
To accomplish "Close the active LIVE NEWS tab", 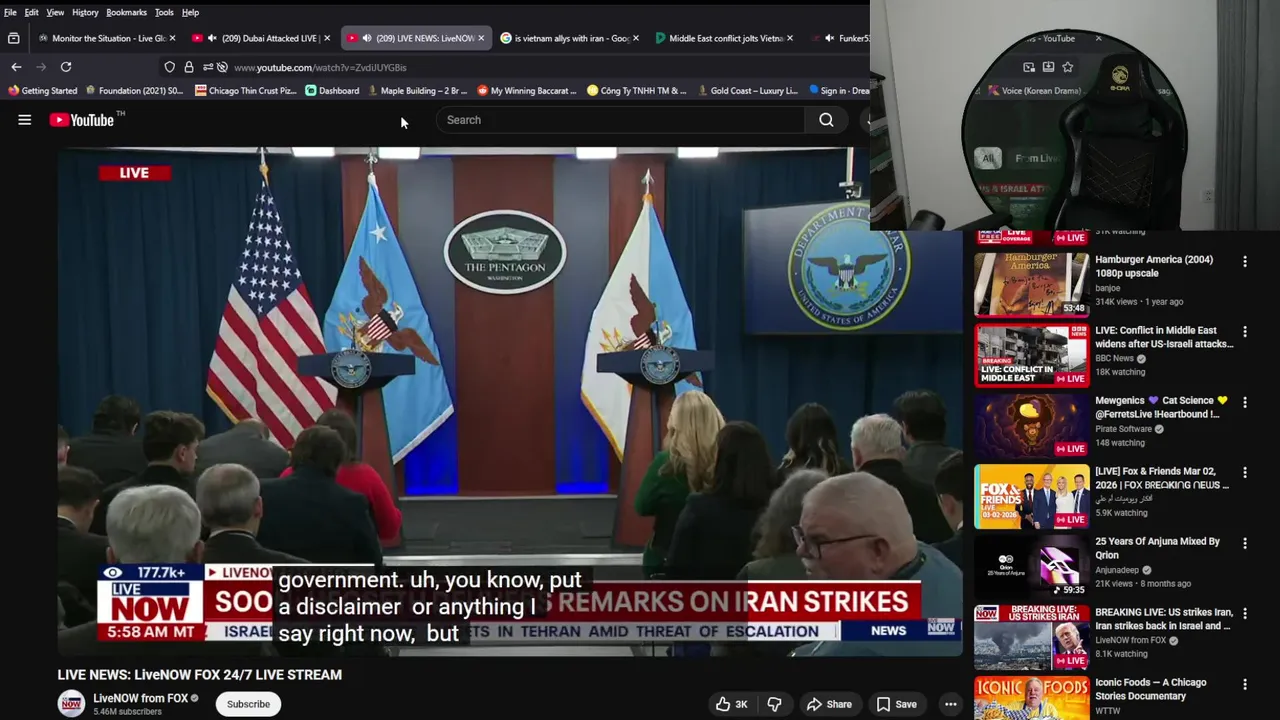I will pyautogui.click(x=480, y=38).
